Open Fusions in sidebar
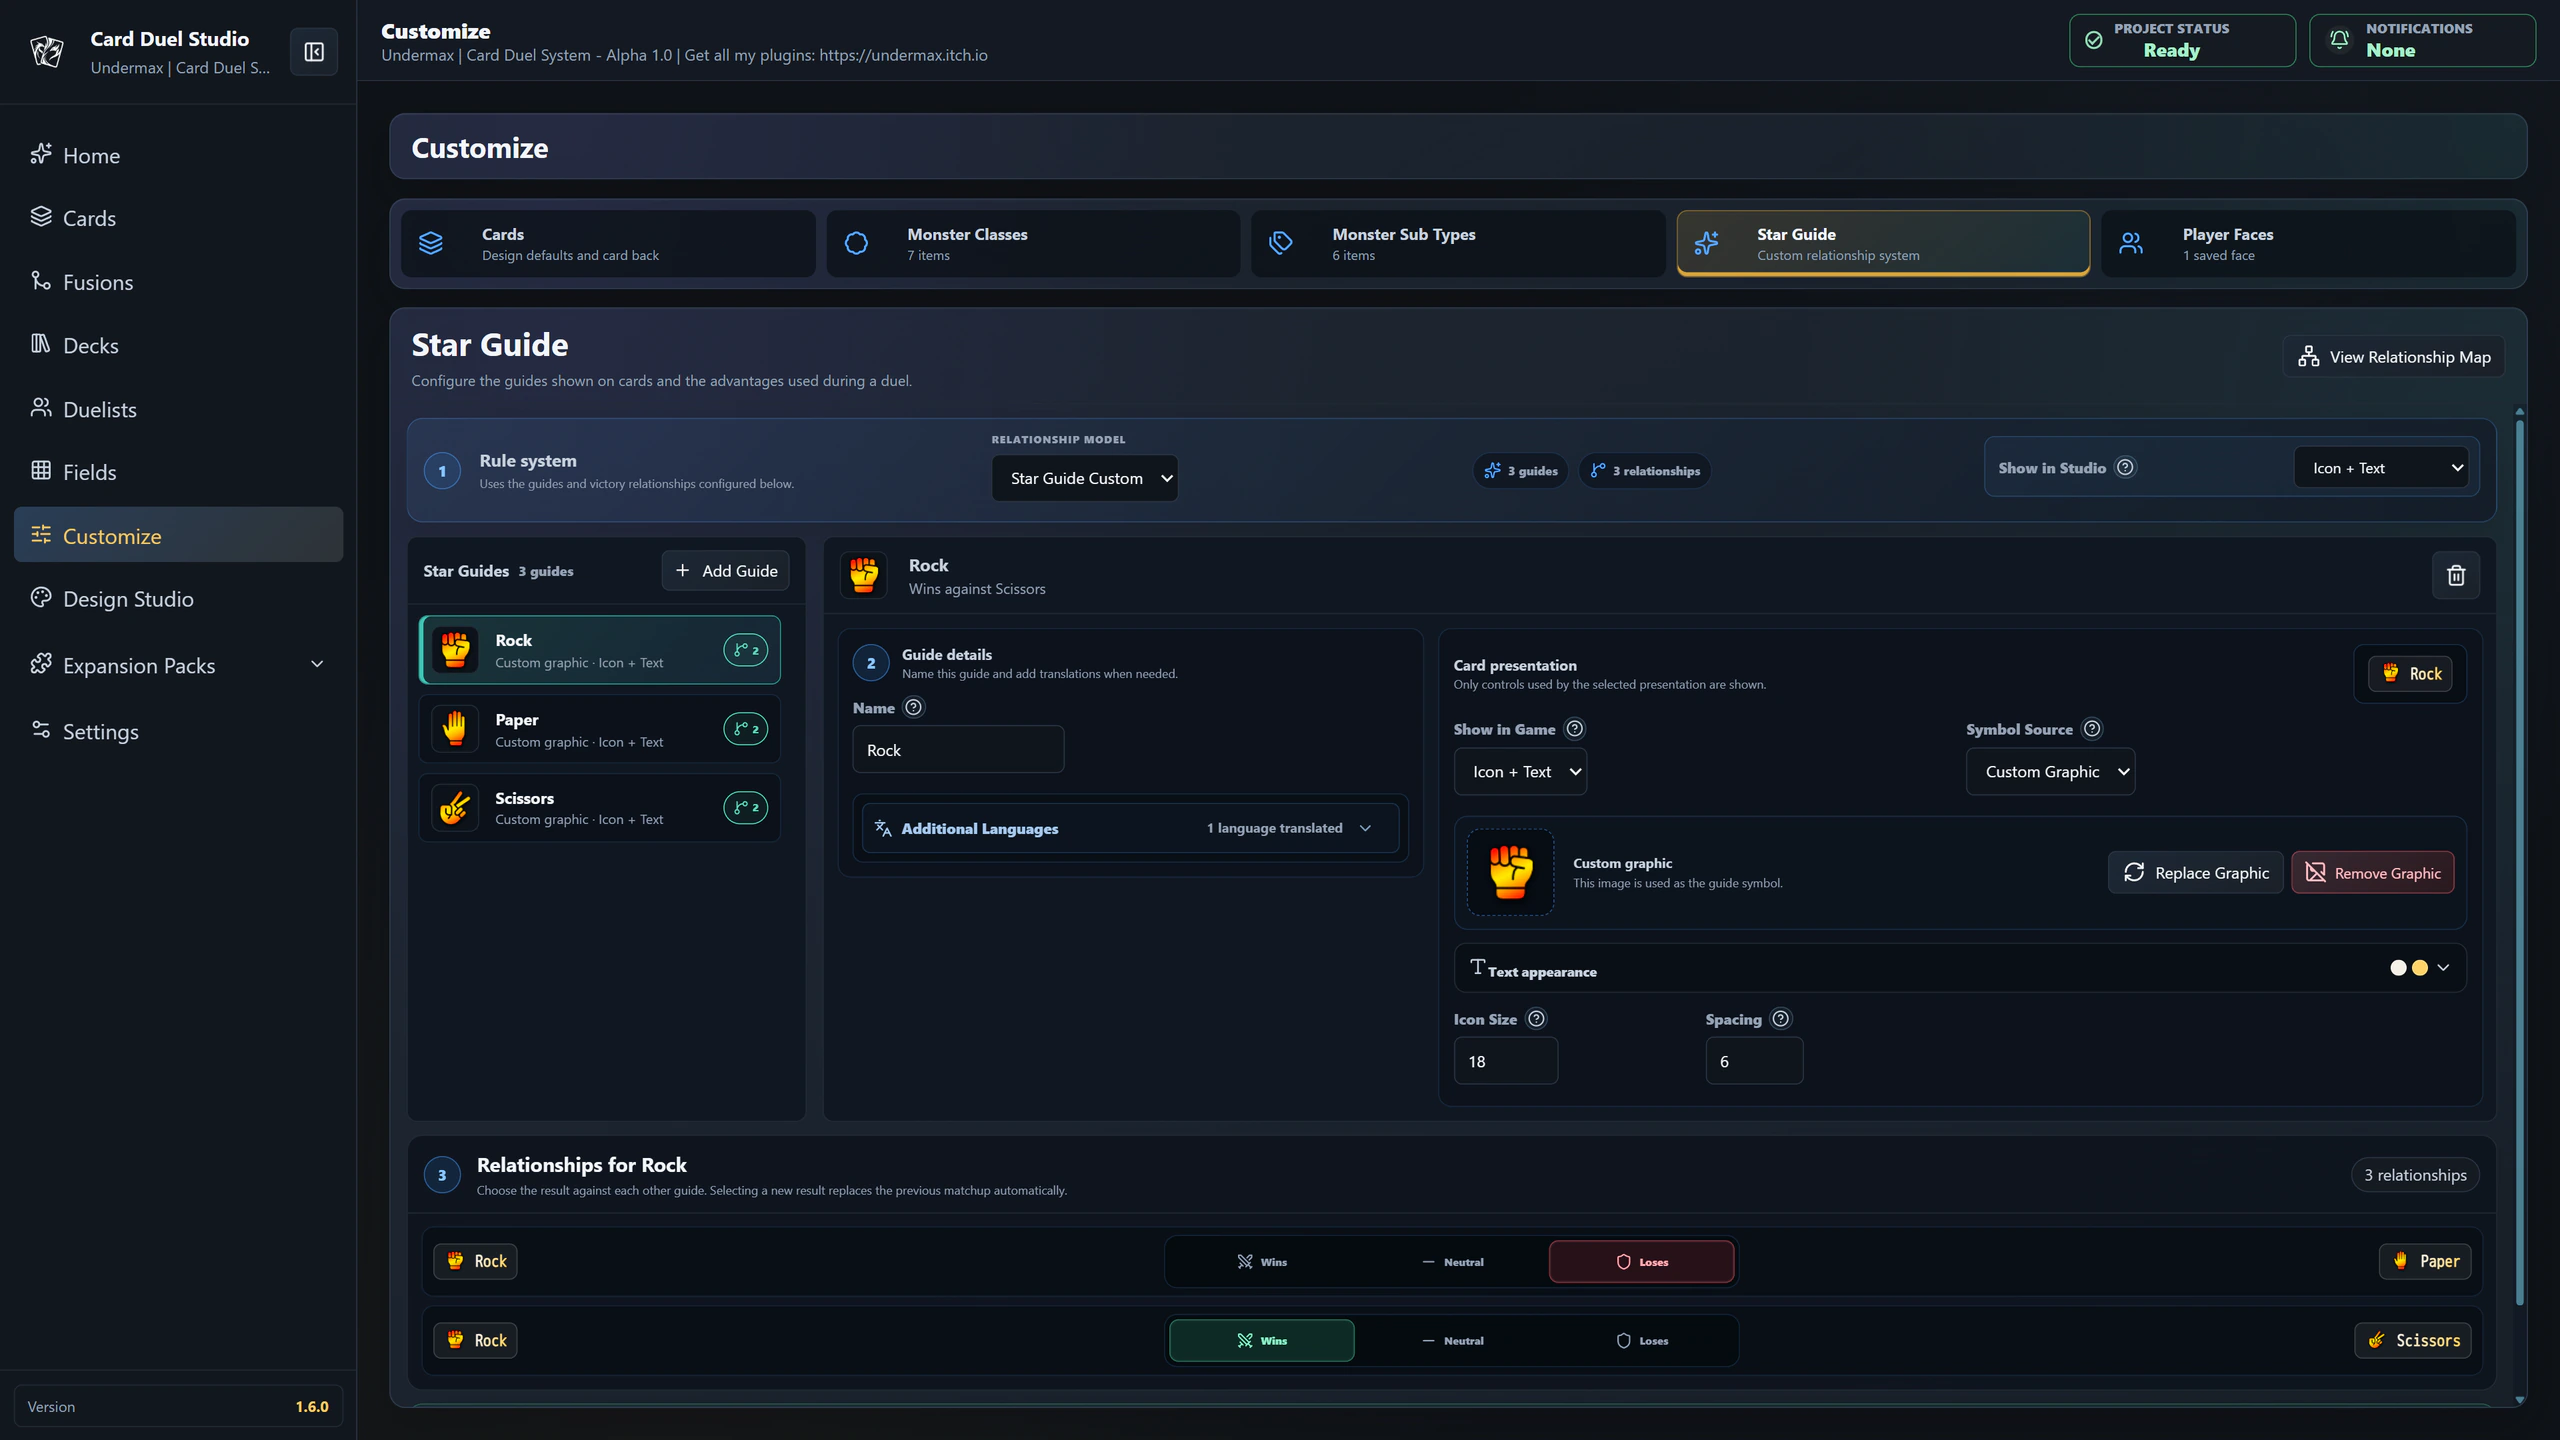 (x=178, y=282)
